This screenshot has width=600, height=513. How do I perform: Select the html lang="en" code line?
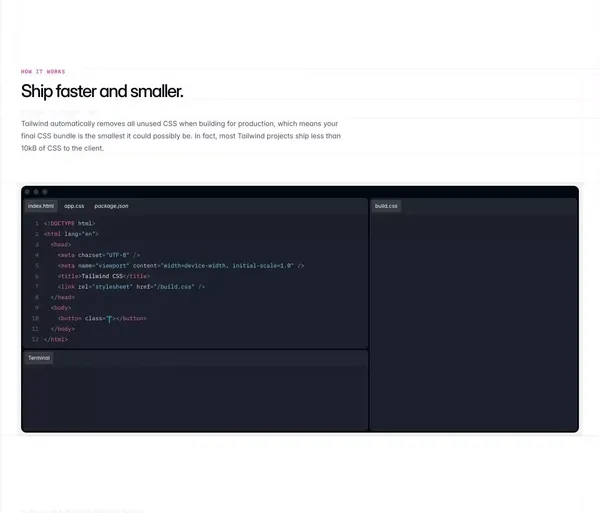71,234
